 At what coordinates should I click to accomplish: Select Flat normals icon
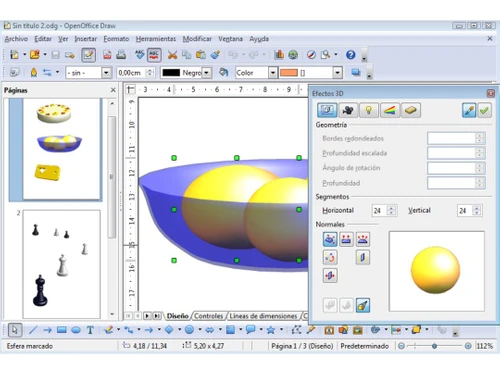(346, 240)
